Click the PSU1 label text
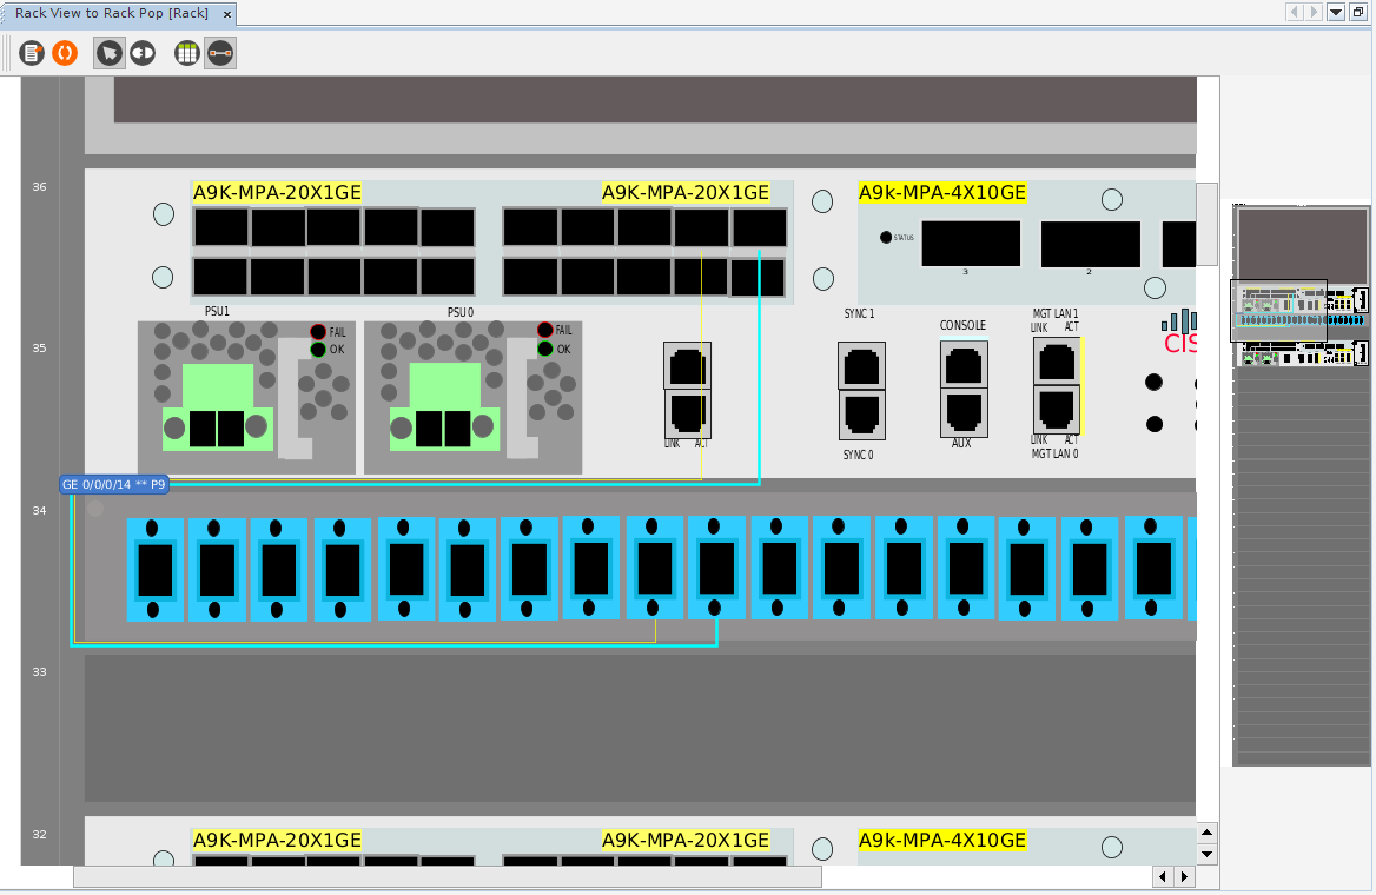1376x895 pixels. pos(217,312)
